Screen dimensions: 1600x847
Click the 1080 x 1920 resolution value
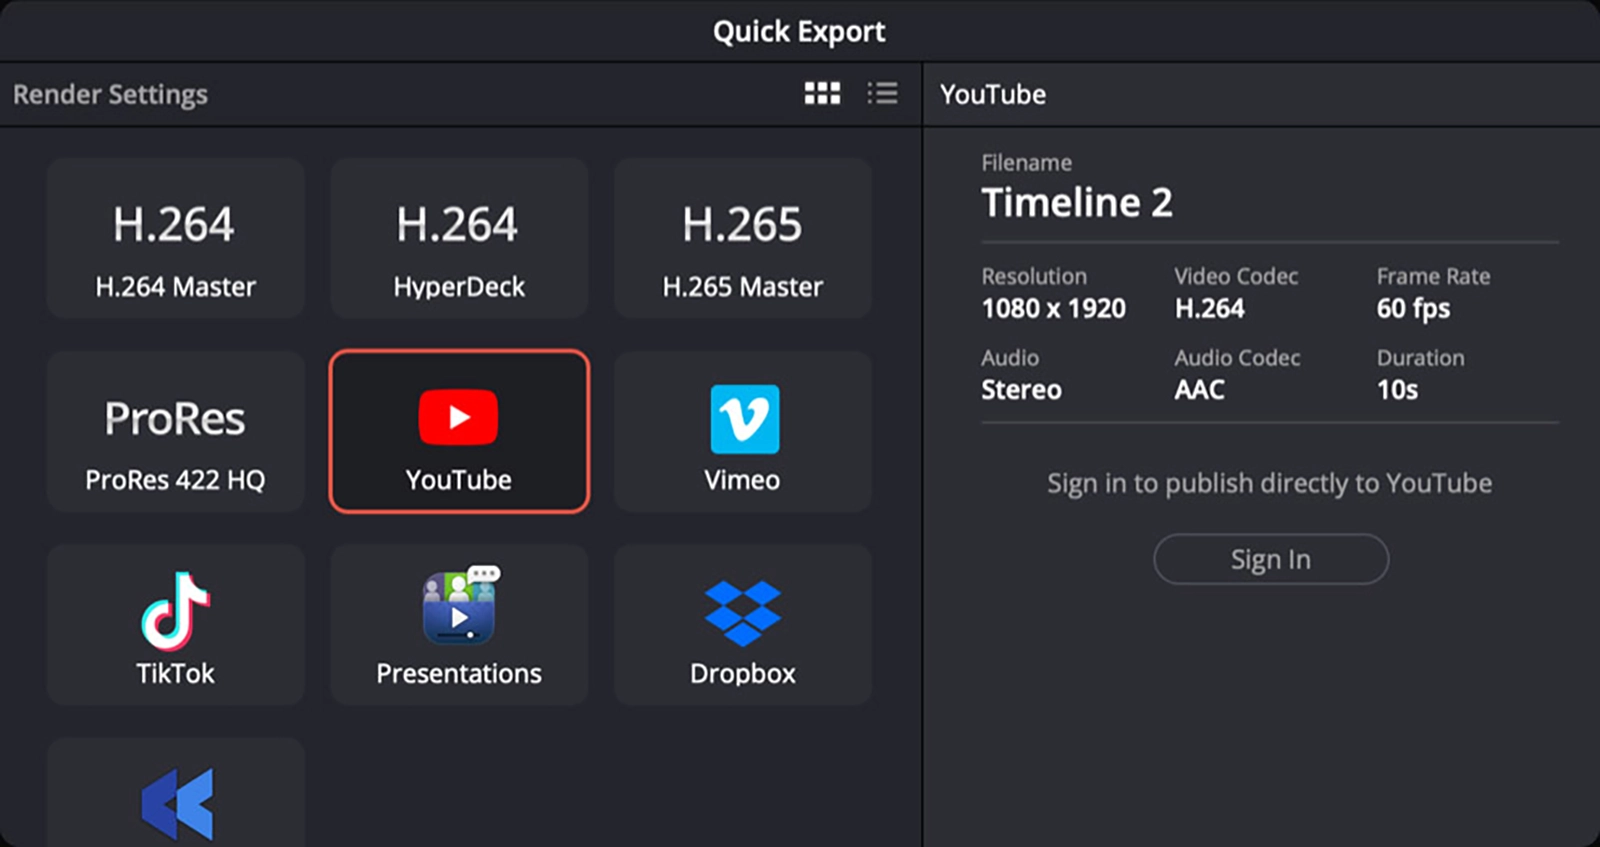(x=1053, y=309)
